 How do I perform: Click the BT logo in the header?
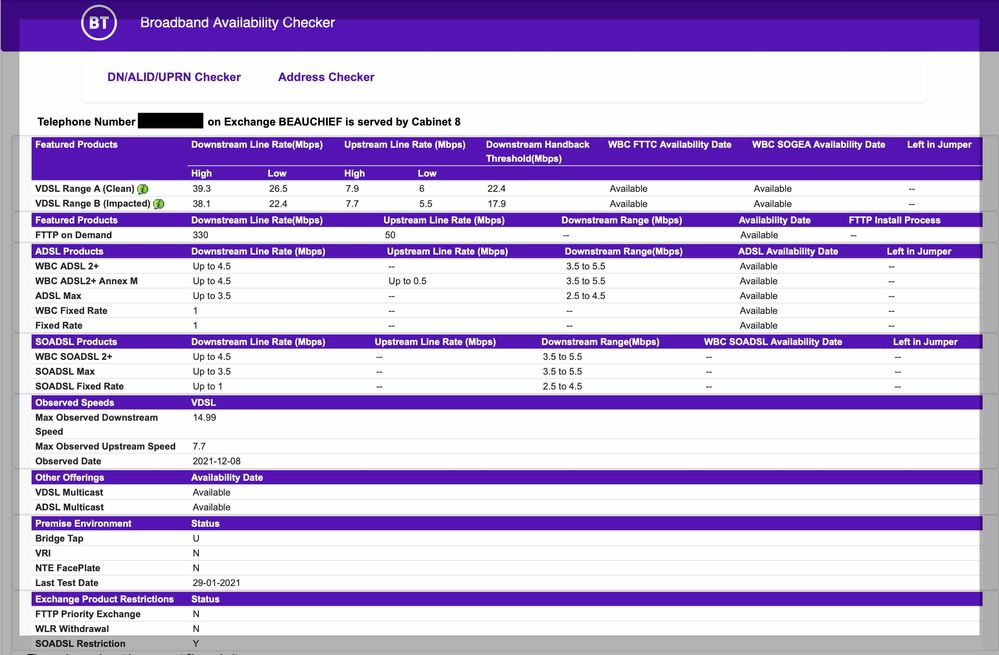pos(99,24)
